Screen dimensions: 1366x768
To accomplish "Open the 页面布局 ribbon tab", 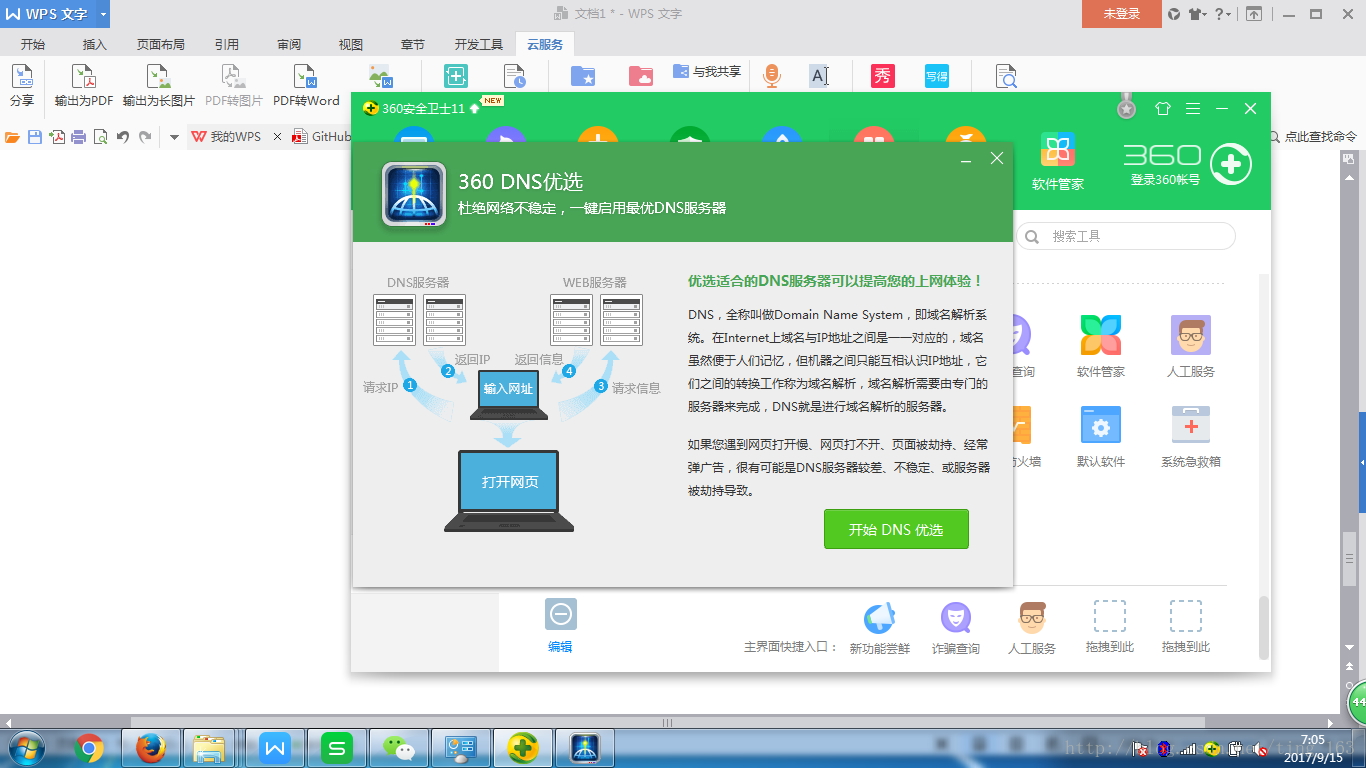I will coord(161,45).
